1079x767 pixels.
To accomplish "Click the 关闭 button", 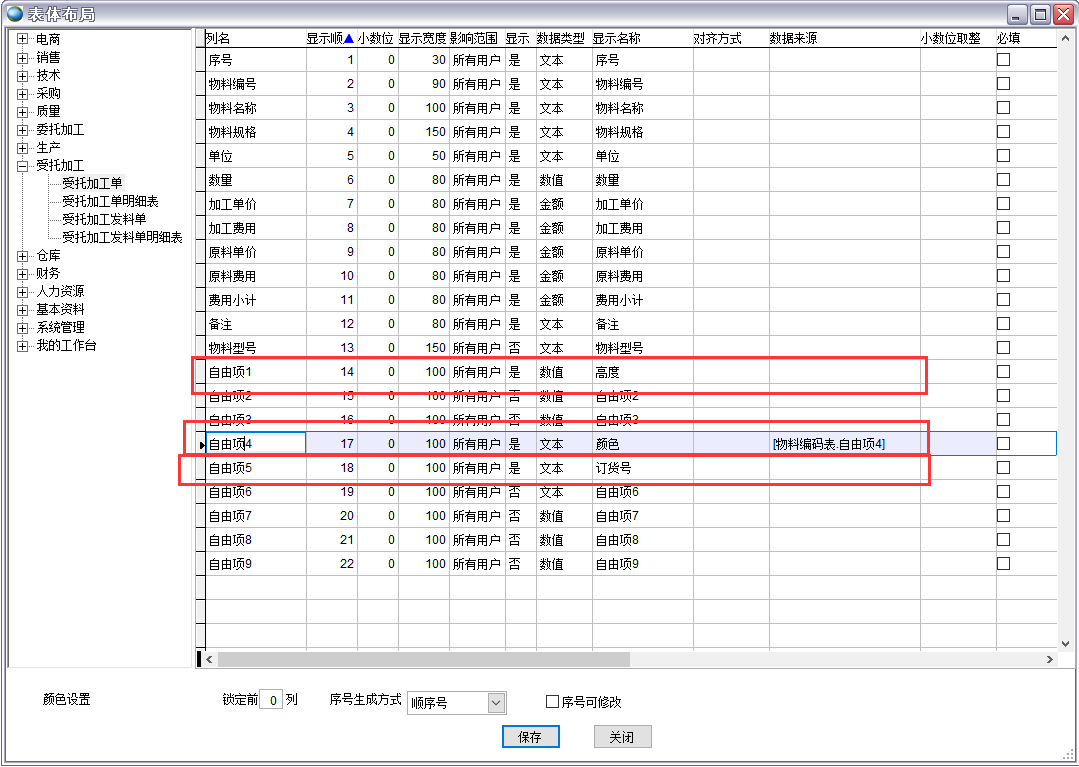I will (621, 737).
